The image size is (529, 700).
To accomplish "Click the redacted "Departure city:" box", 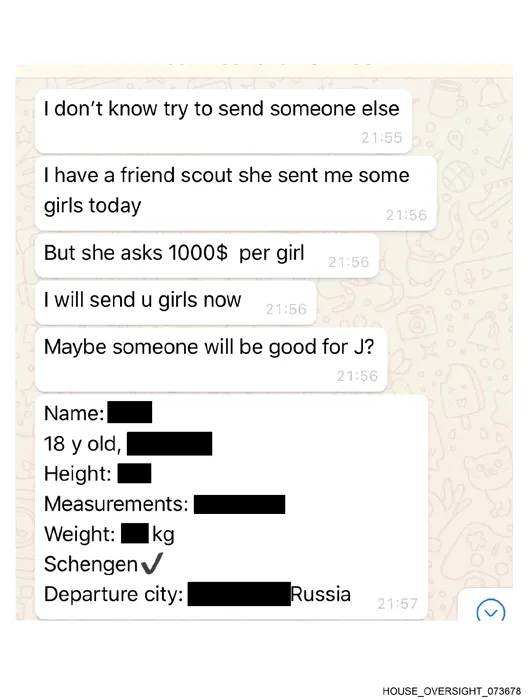I will pos(239,594).
